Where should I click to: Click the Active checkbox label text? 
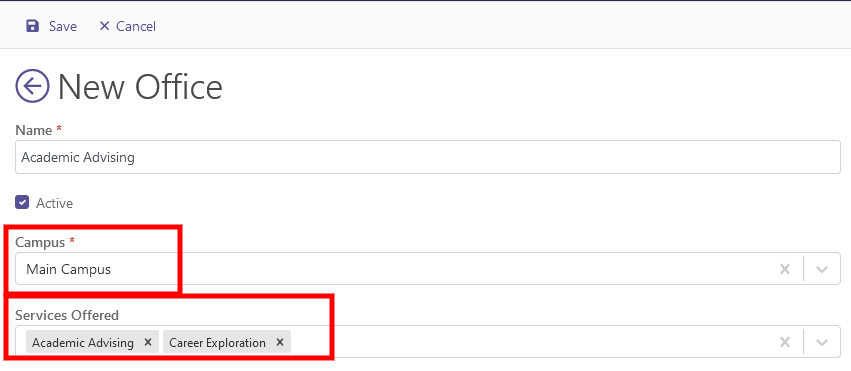[54, 203]
